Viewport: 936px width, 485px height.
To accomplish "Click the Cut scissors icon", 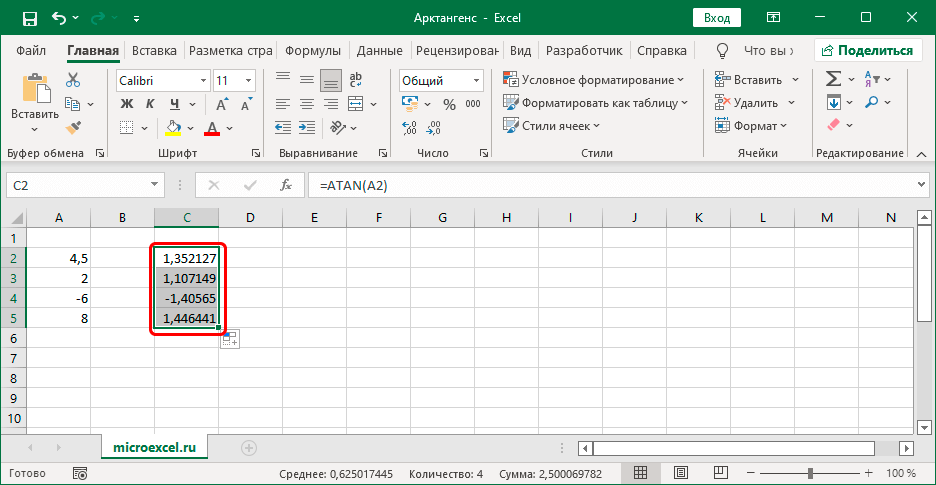I will coord(73,80).
